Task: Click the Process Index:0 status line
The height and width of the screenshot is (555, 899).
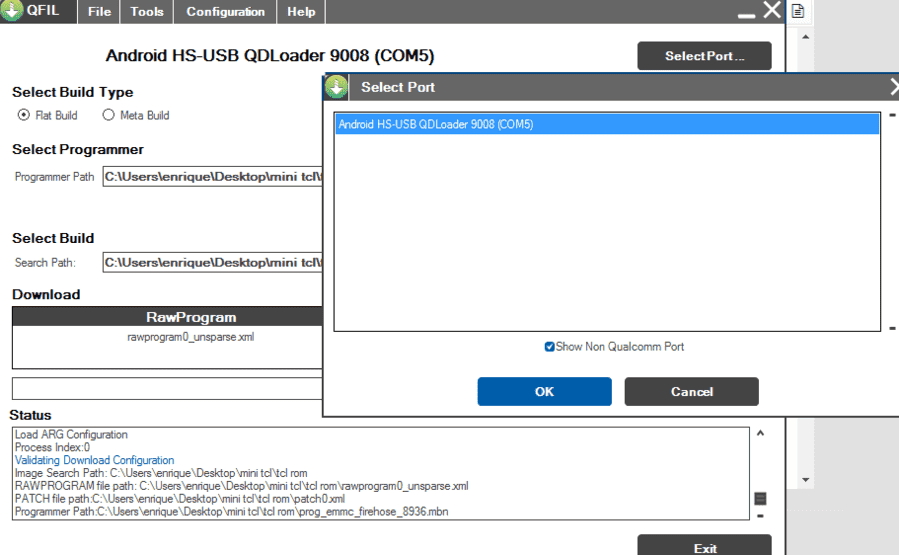Action: (52, 447)
